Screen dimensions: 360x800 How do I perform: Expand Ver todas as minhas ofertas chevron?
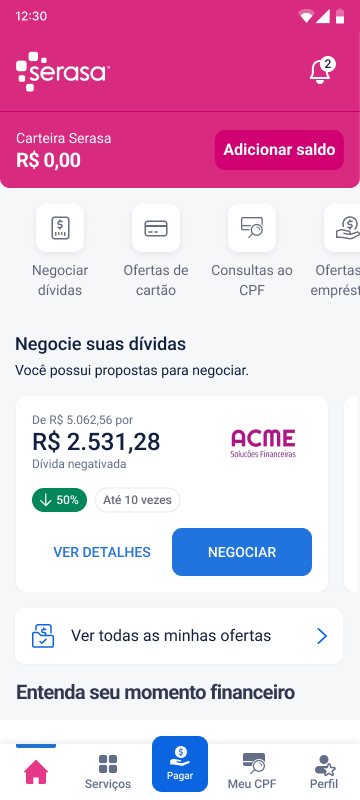[x=322, y=636]
